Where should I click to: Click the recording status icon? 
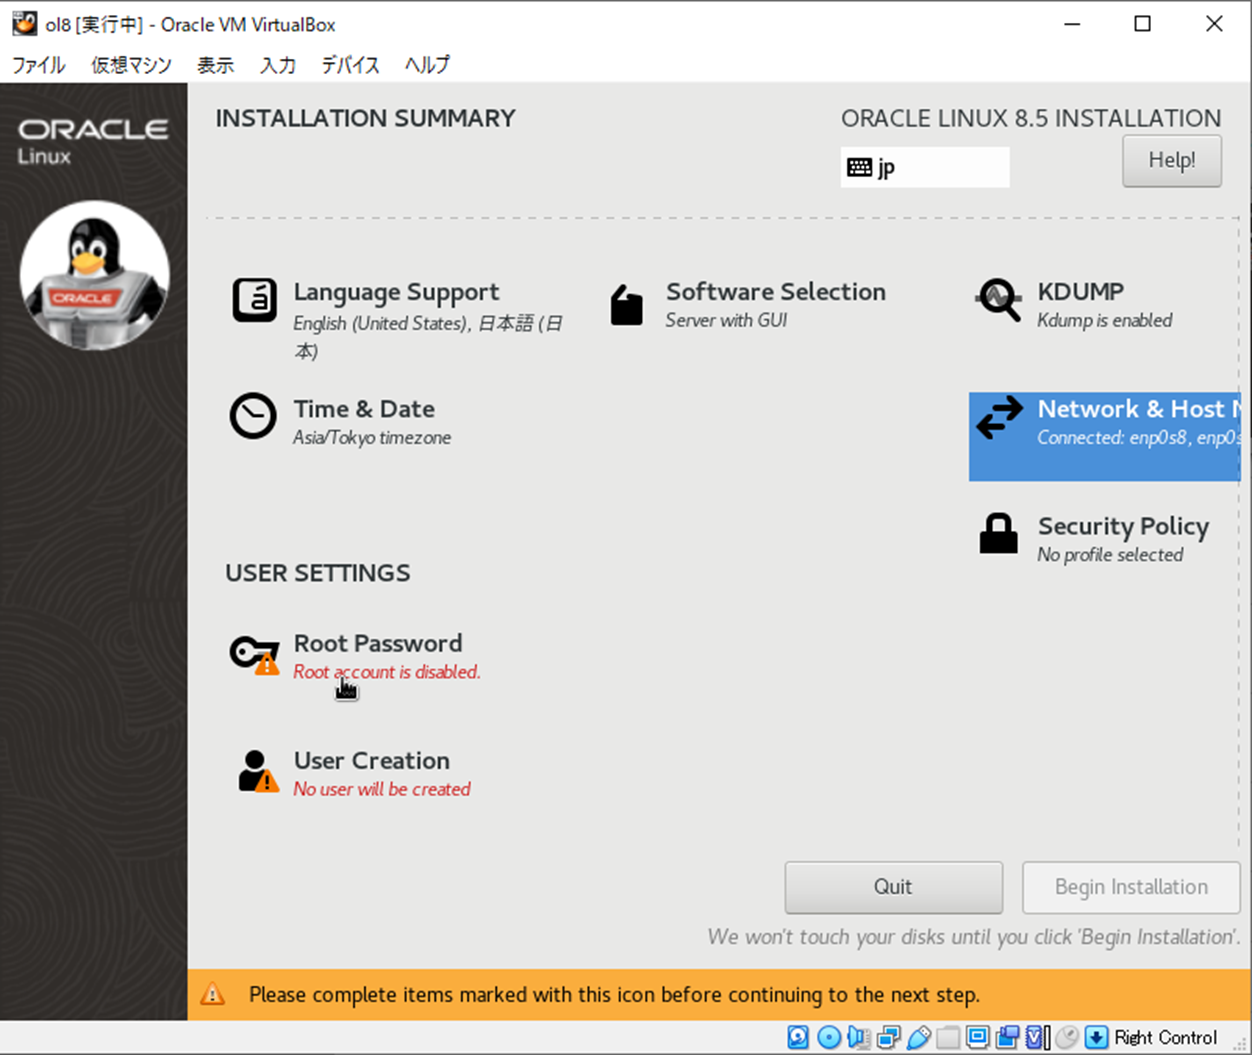coord(1008,1037)
